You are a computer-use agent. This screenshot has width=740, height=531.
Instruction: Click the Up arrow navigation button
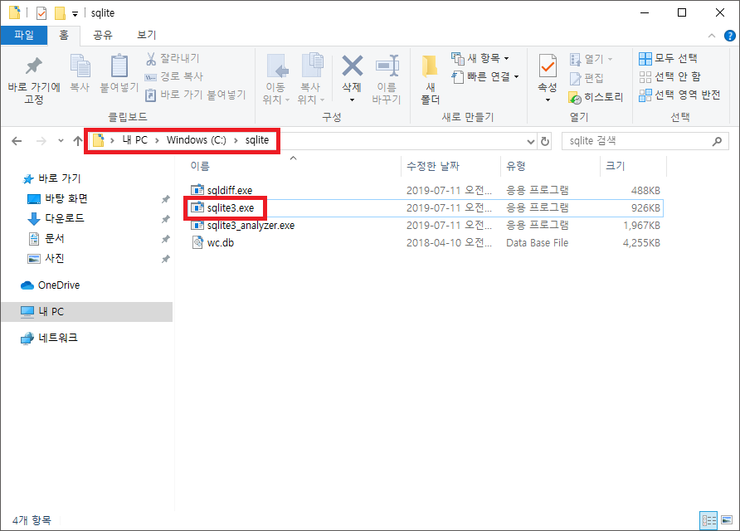click(x=77, y=141)
